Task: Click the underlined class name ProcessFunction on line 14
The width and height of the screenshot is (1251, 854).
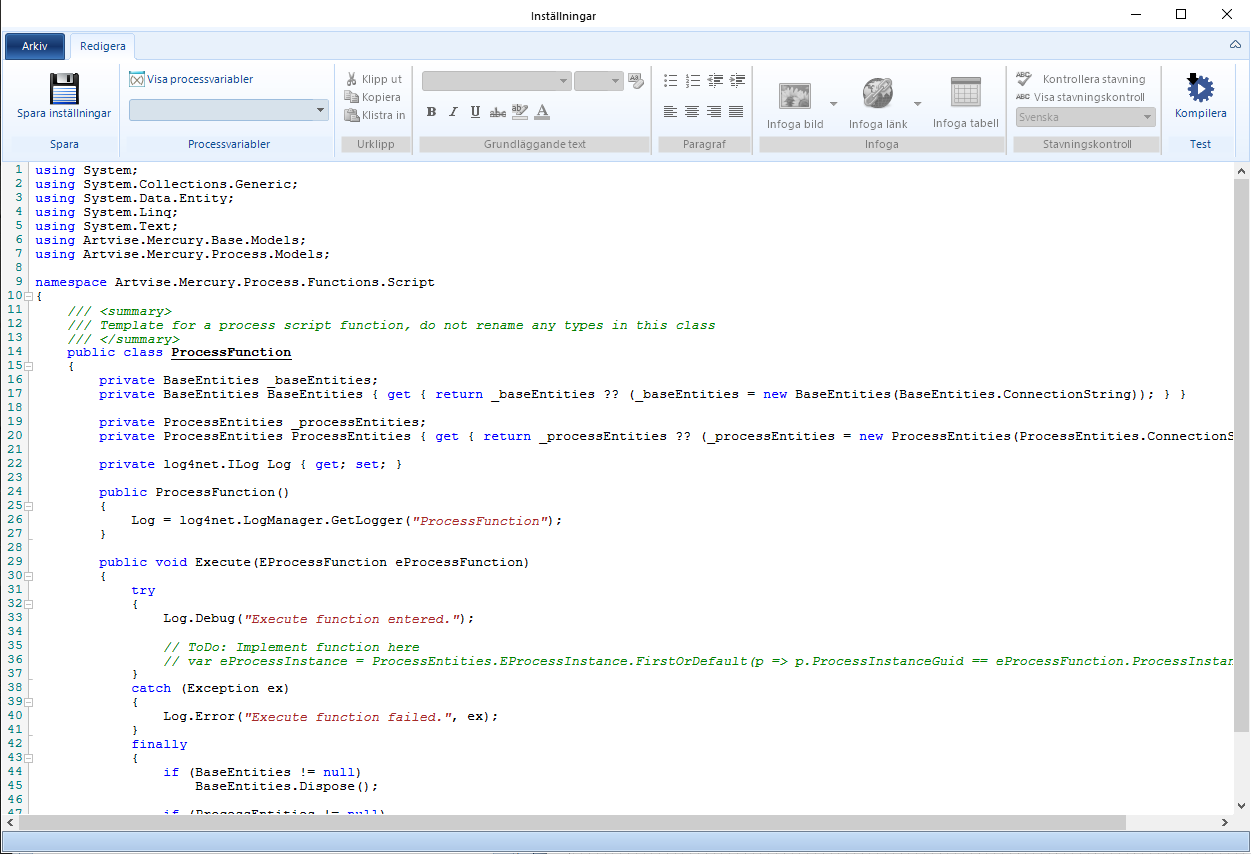Action: pos(231,352)
